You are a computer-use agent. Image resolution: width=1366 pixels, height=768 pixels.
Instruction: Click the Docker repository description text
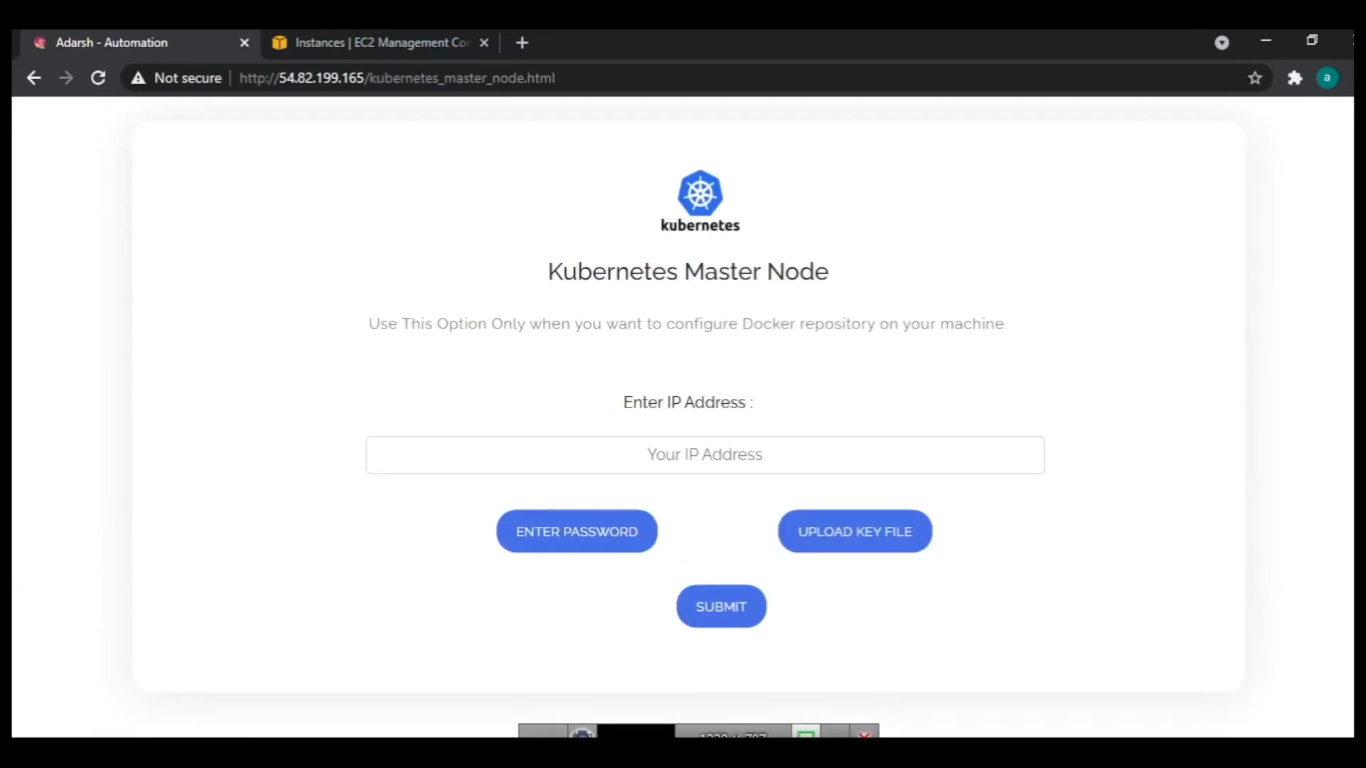688,324
